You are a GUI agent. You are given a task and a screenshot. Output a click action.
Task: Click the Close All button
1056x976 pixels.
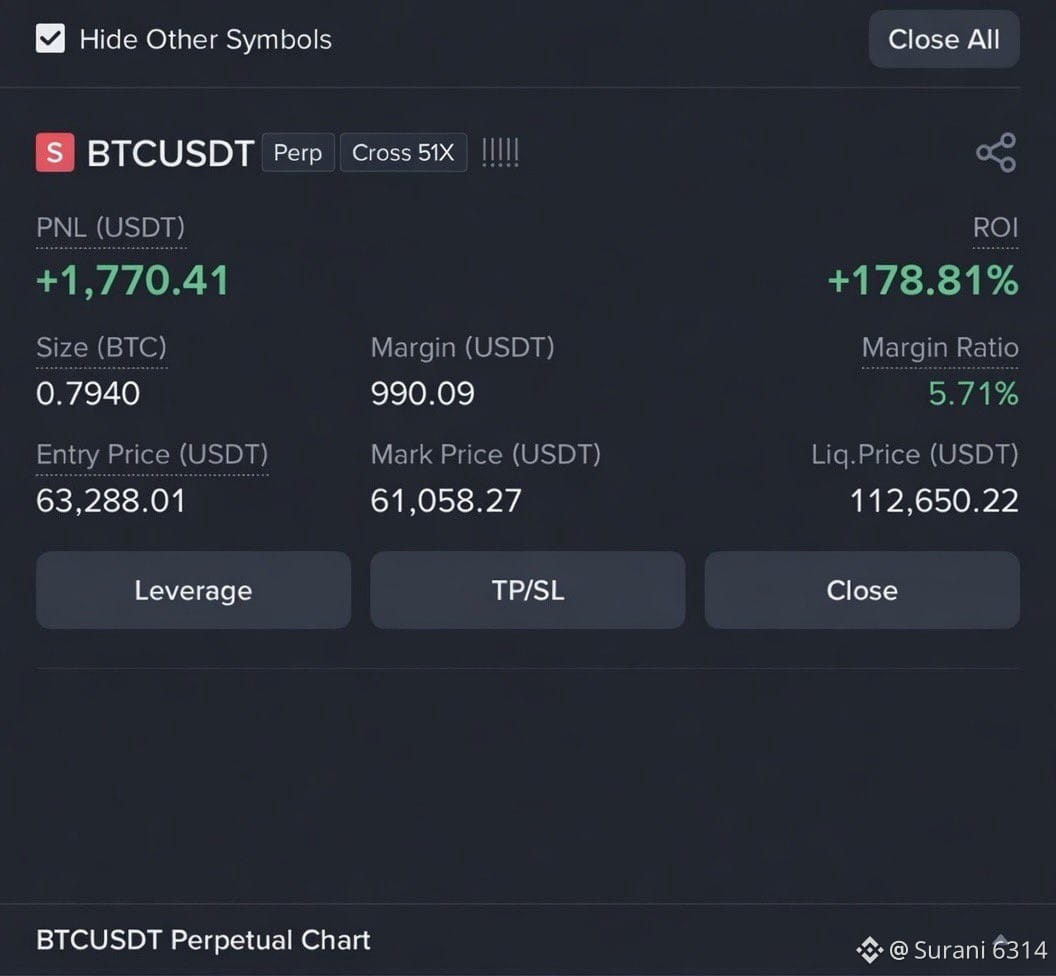click(944, 39)
